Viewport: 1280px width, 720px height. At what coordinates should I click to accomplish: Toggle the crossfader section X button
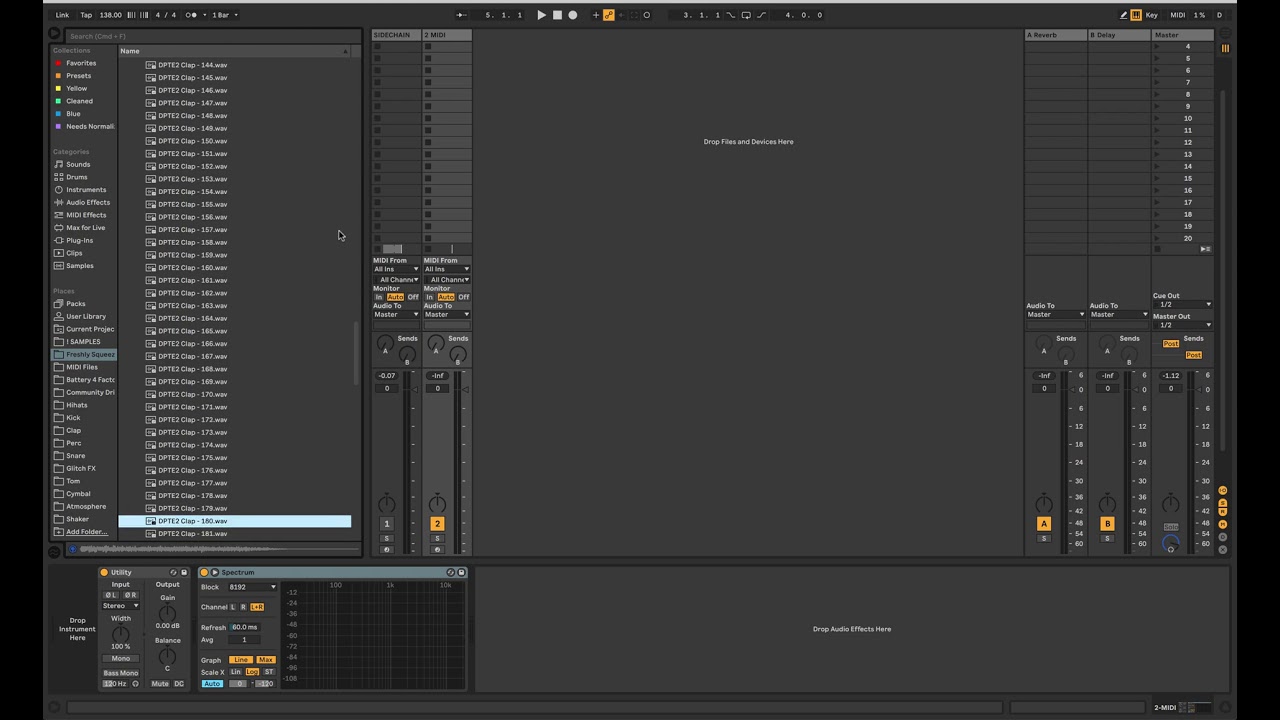(x=1223, y=550)
